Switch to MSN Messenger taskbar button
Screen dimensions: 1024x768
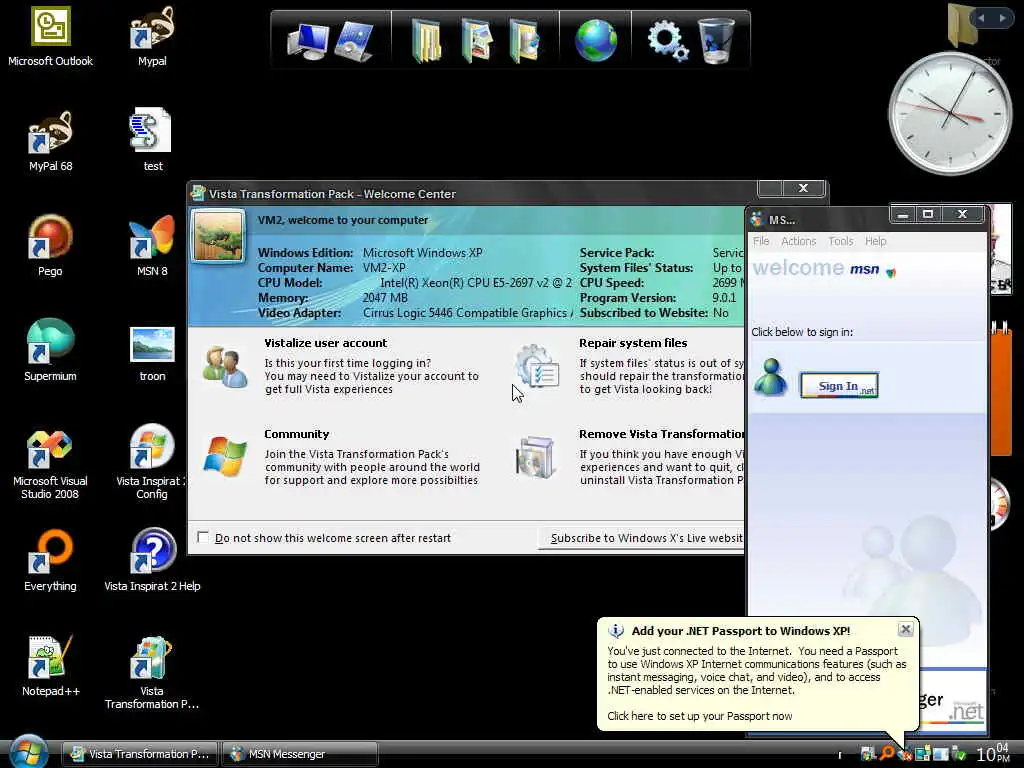click(300, 754)
